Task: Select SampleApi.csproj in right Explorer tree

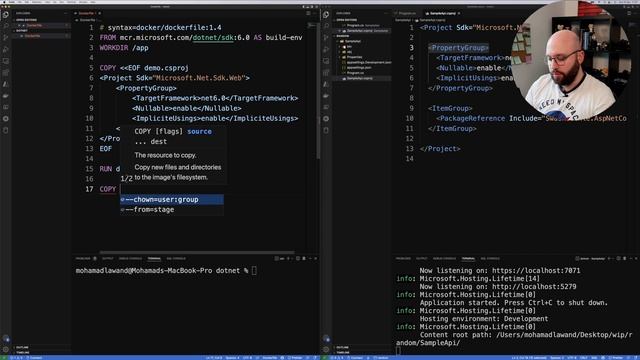Action: [x=360, y=78]
